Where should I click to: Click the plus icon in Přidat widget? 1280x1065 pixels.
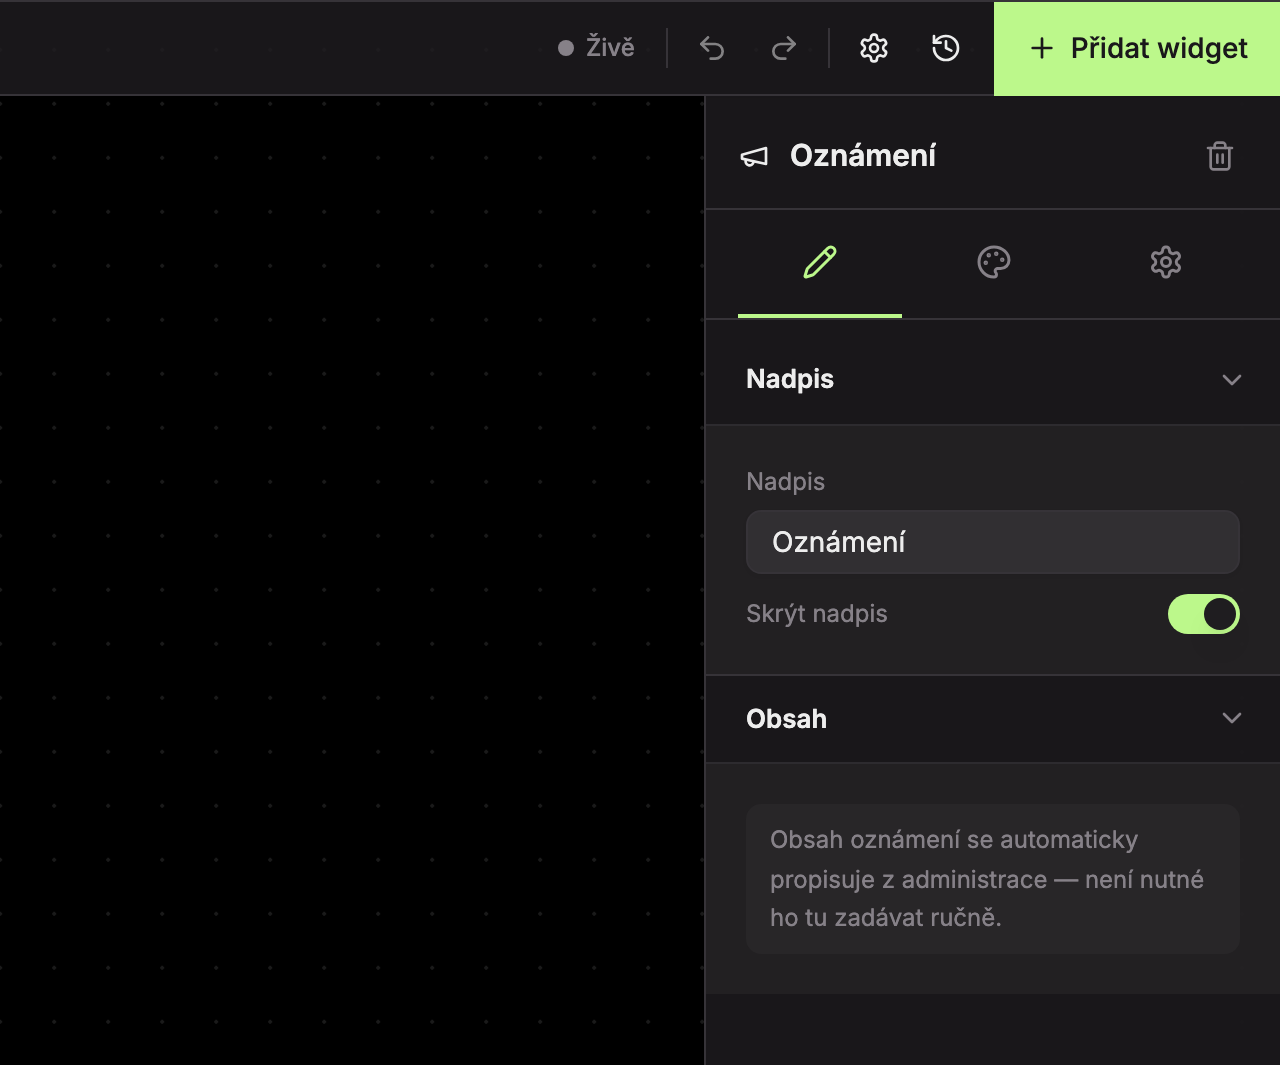click(x=1042, y=48)
